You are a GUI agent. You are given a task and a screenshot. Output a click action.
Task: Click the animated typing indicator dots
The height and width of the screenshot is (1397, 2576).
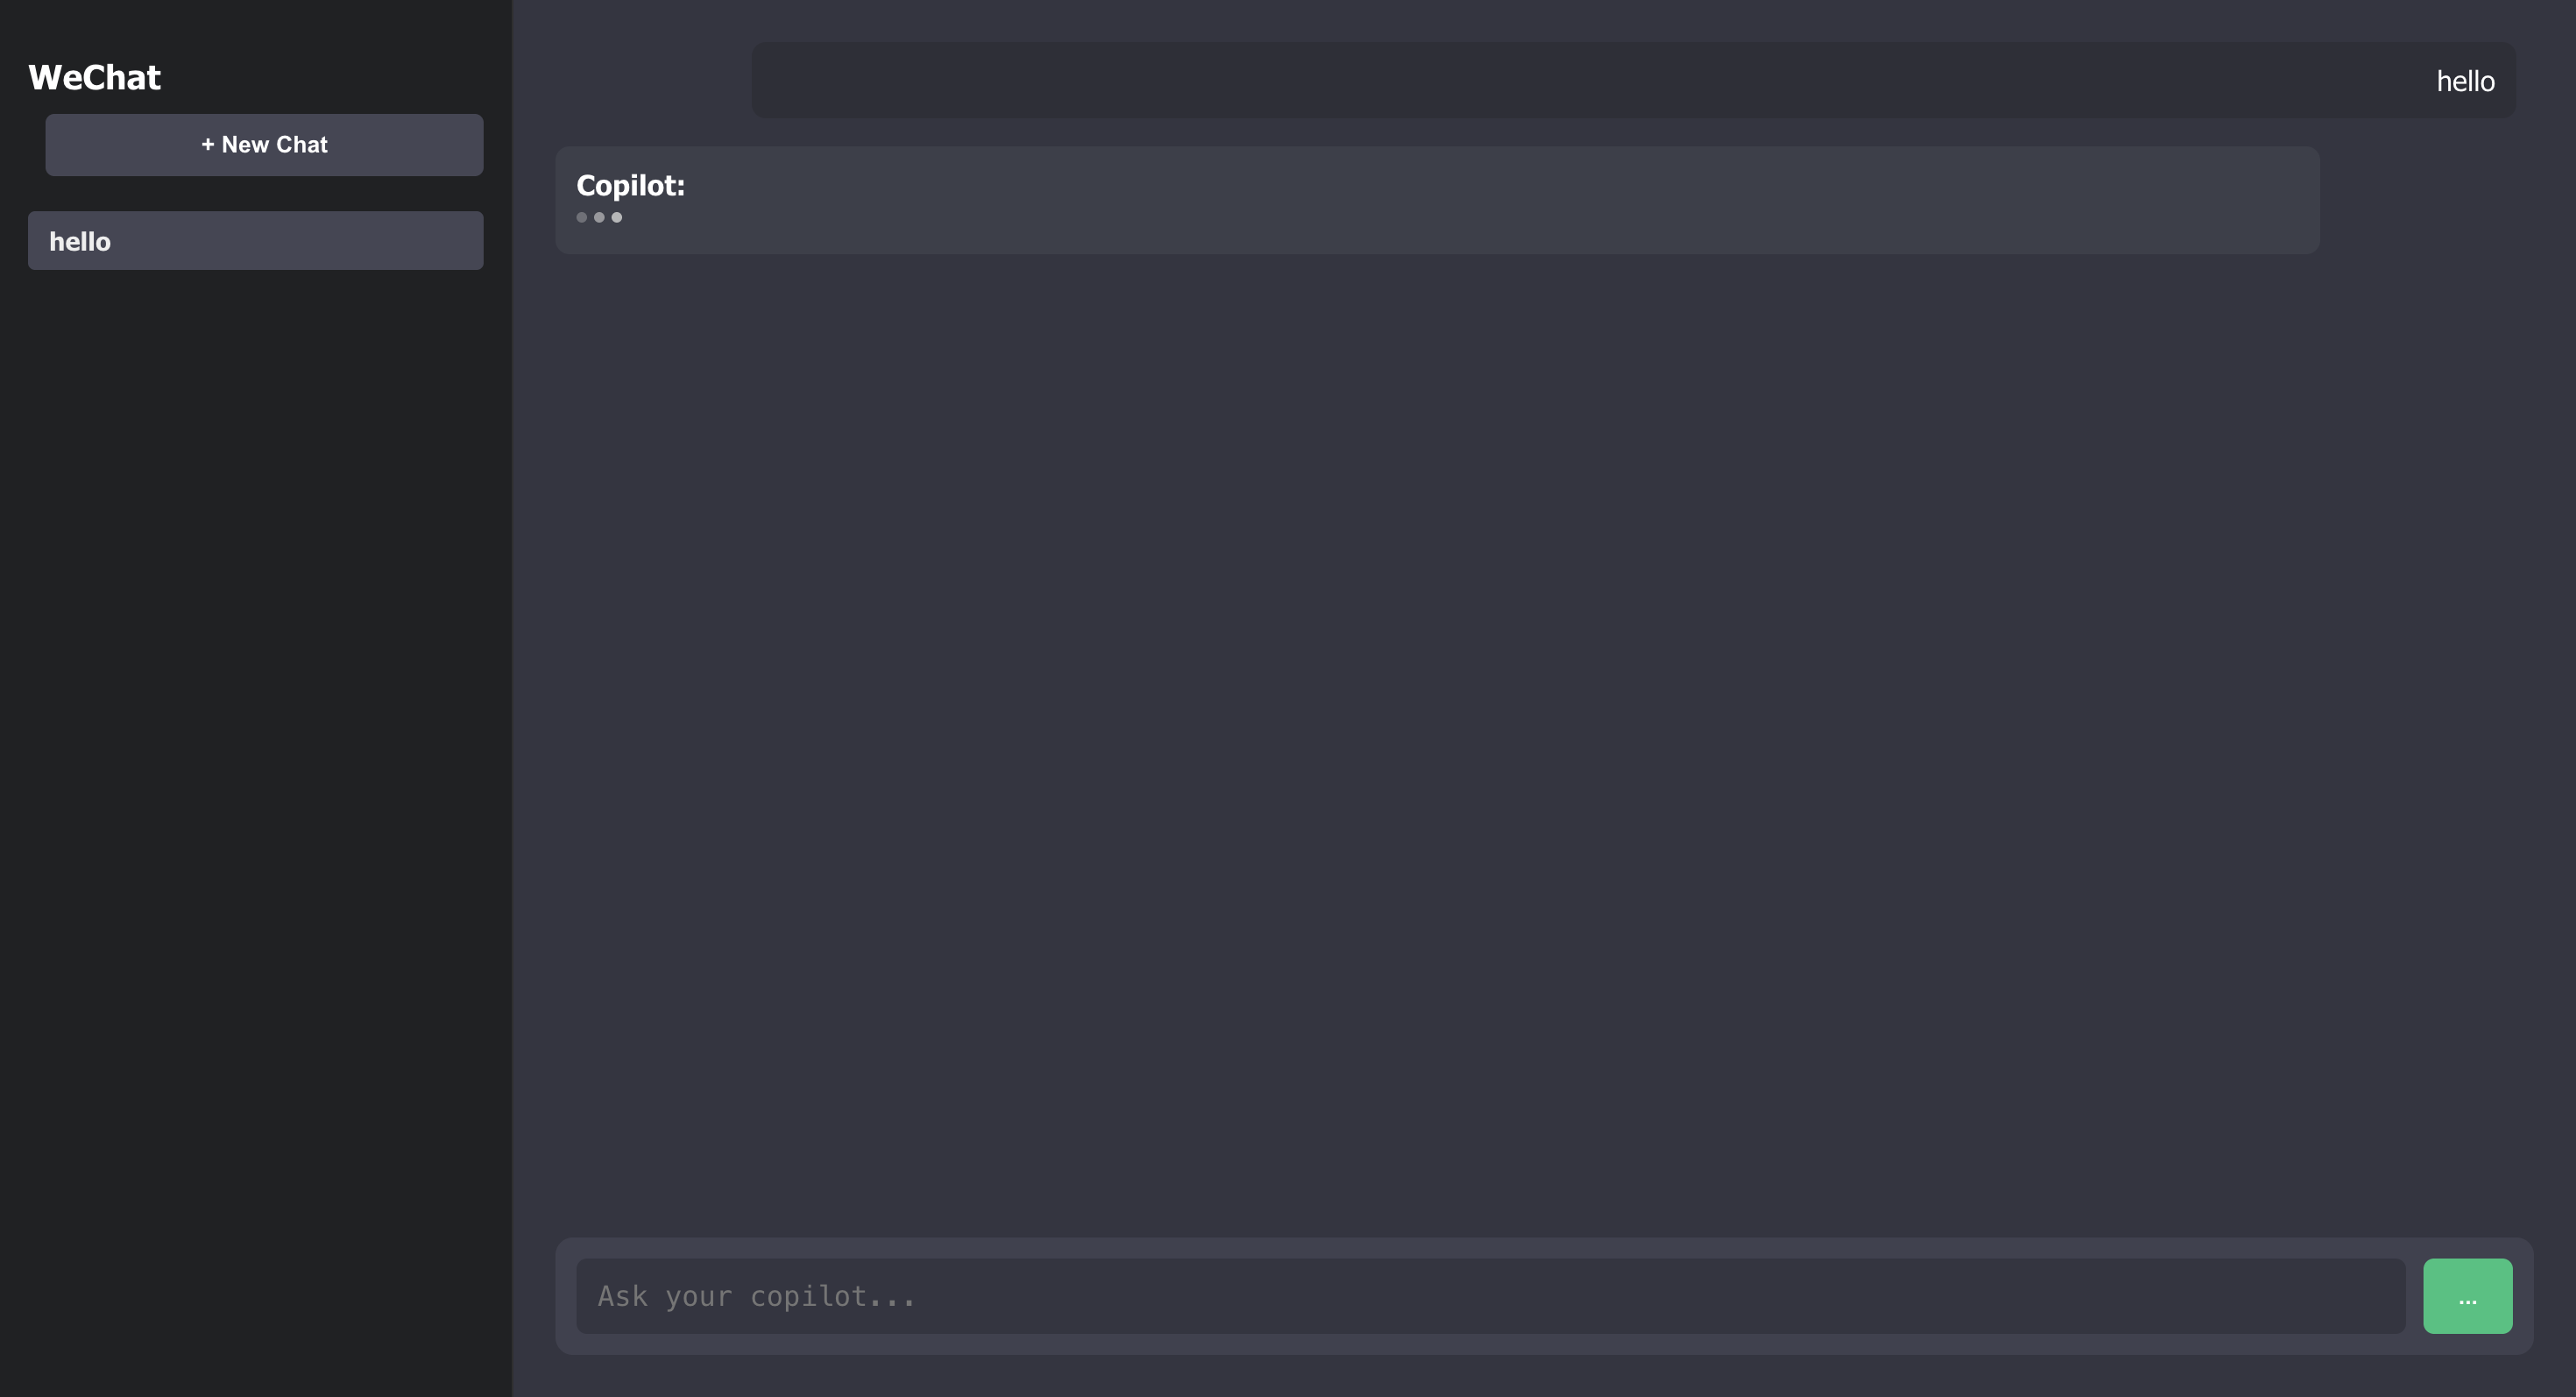coord(599,217)
